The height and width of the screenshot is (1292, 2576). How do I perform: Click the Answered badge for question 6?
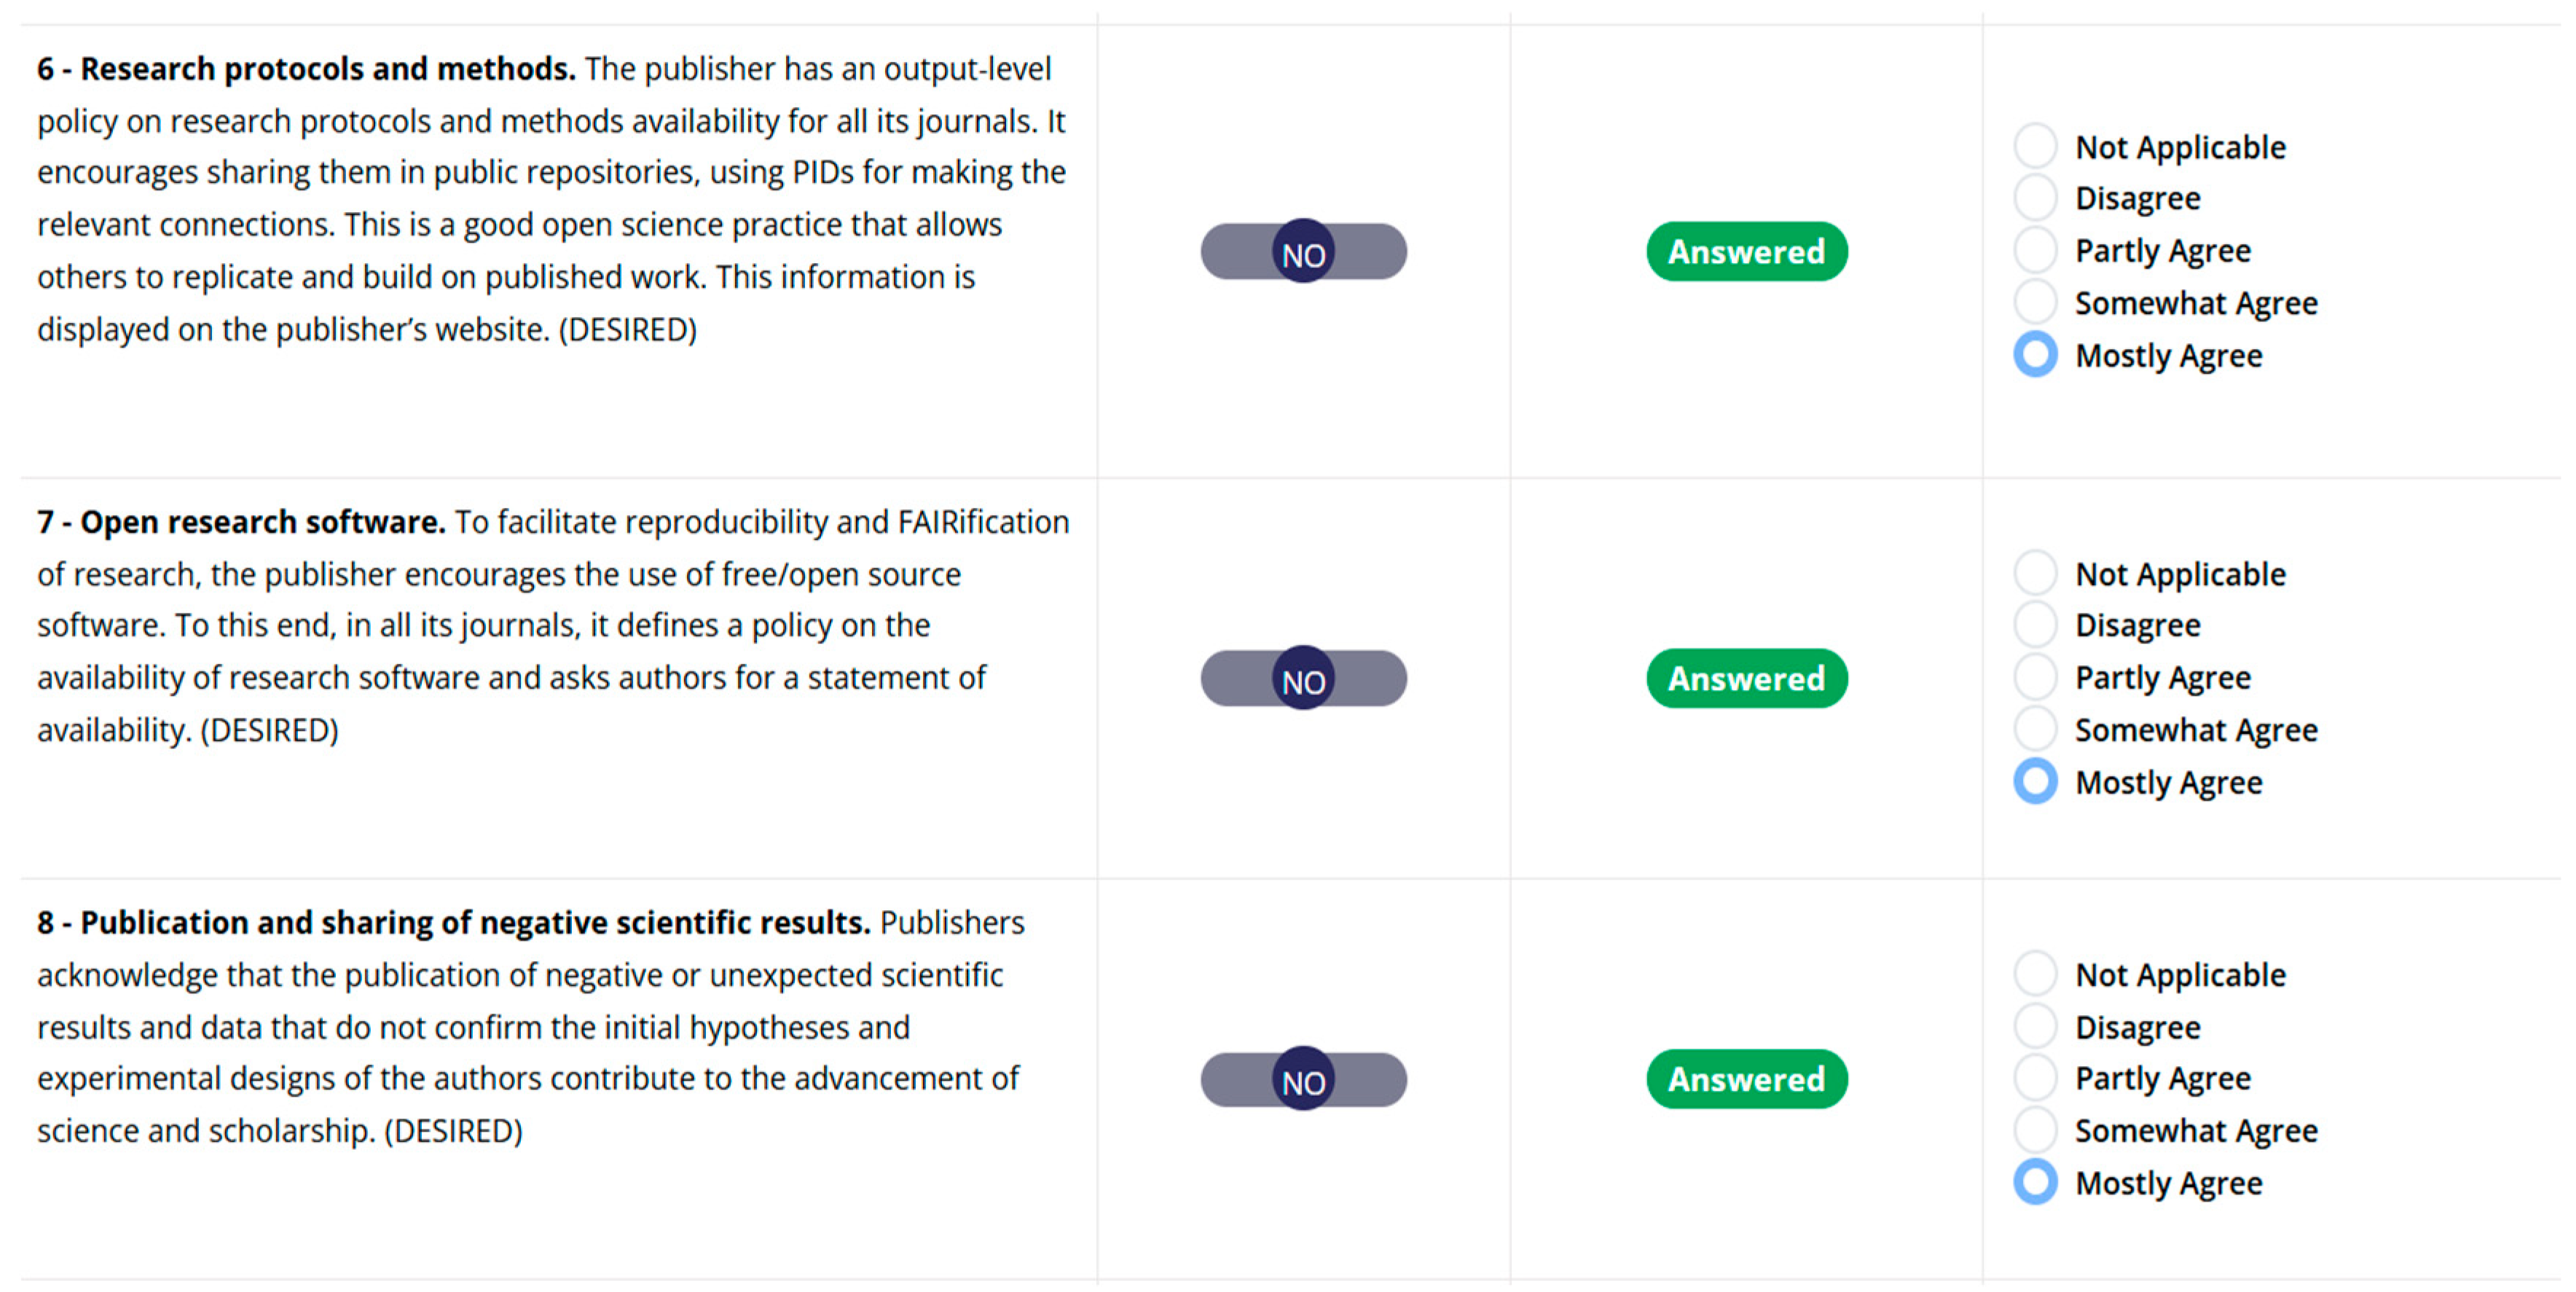[1746, 252]
